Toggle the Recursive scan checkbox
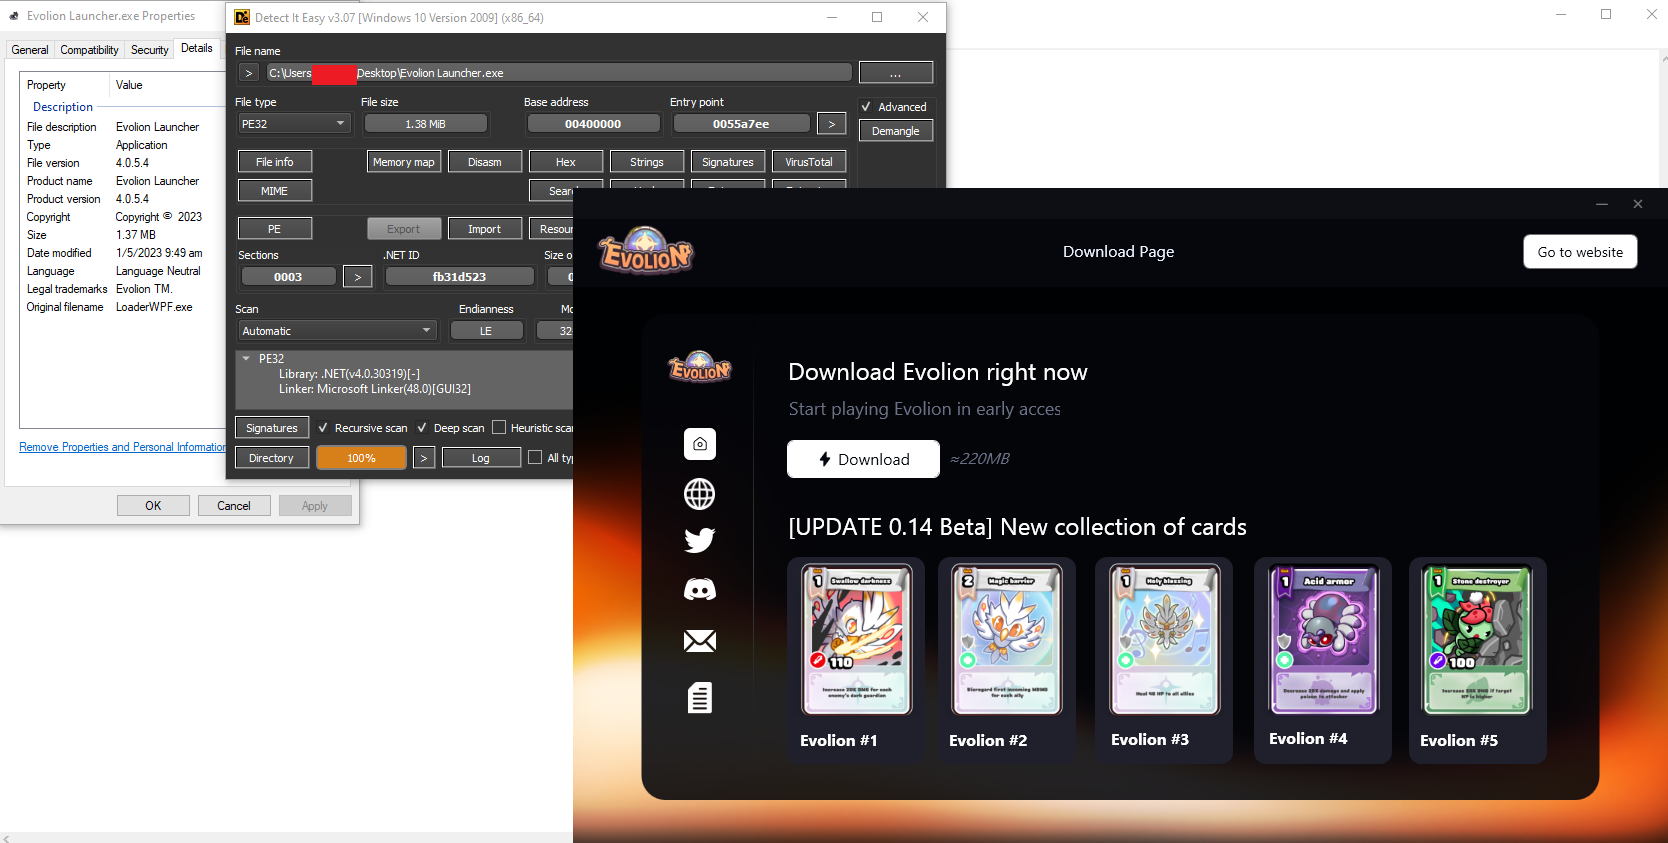 [x=323, y=428]
